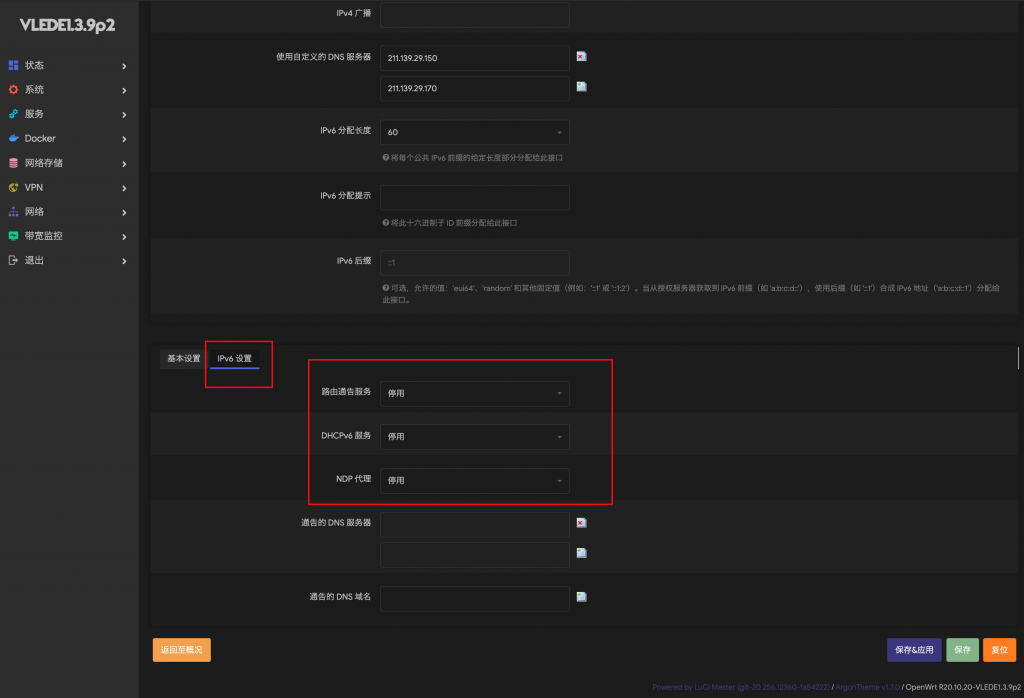Click the 网络存储 storage icon
1024x698 pixels.
pos(13,163)
